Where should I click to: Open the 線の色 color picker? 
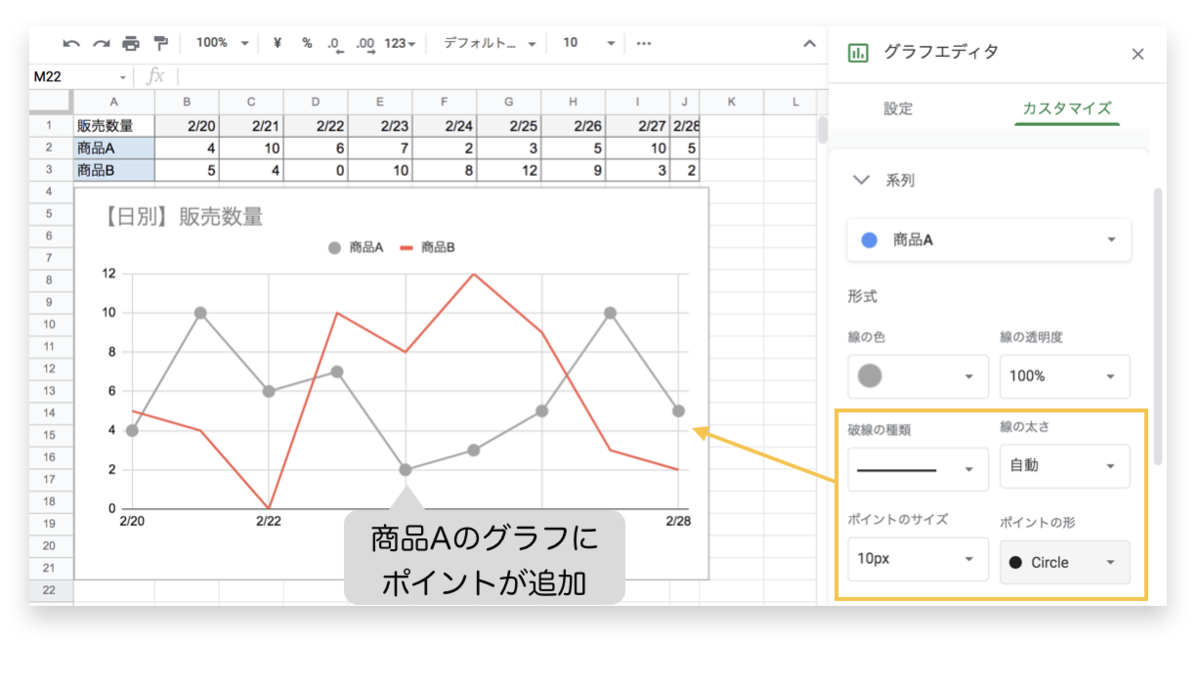coord(918,376)
